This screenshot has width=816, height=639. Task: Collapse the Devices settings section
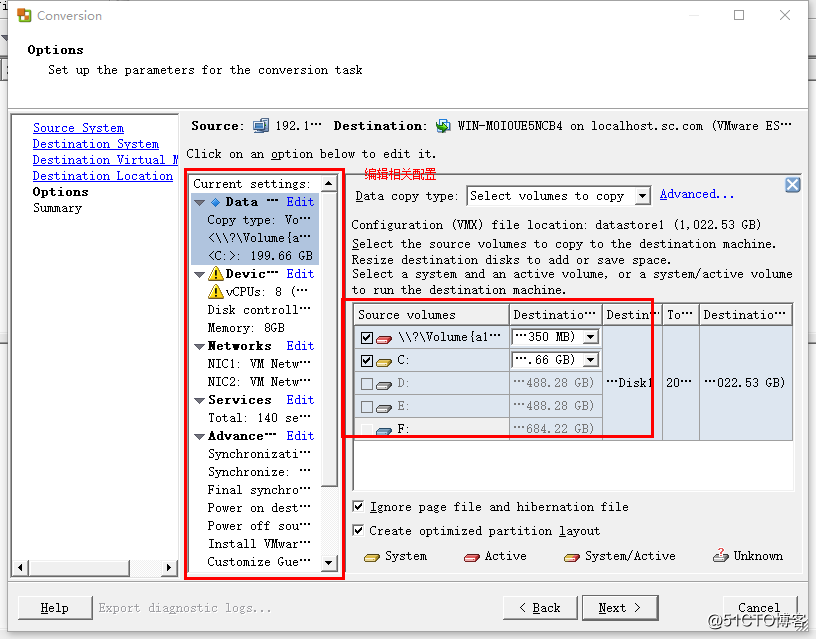pos(199,274)
